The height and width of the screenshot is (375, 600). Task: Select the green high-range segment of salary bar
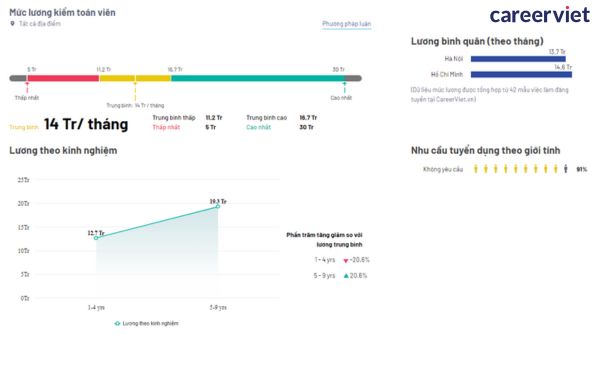258,78
